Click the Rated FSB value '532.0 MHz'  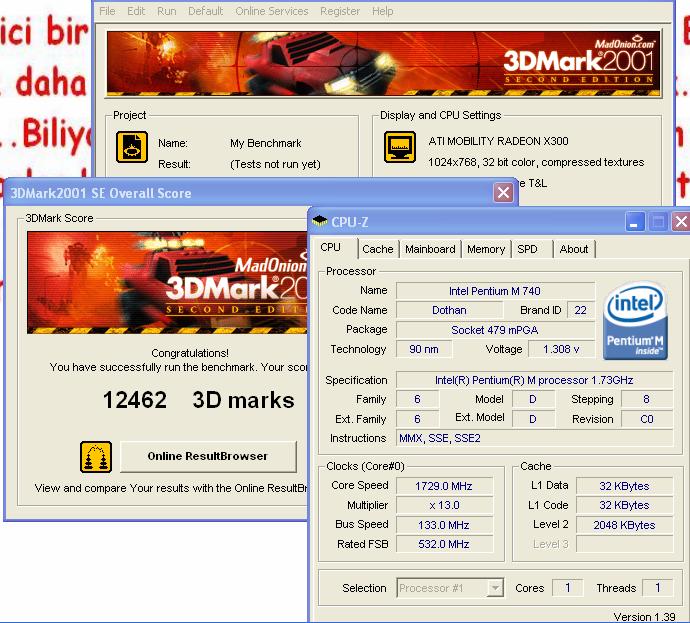pos(444,544)
